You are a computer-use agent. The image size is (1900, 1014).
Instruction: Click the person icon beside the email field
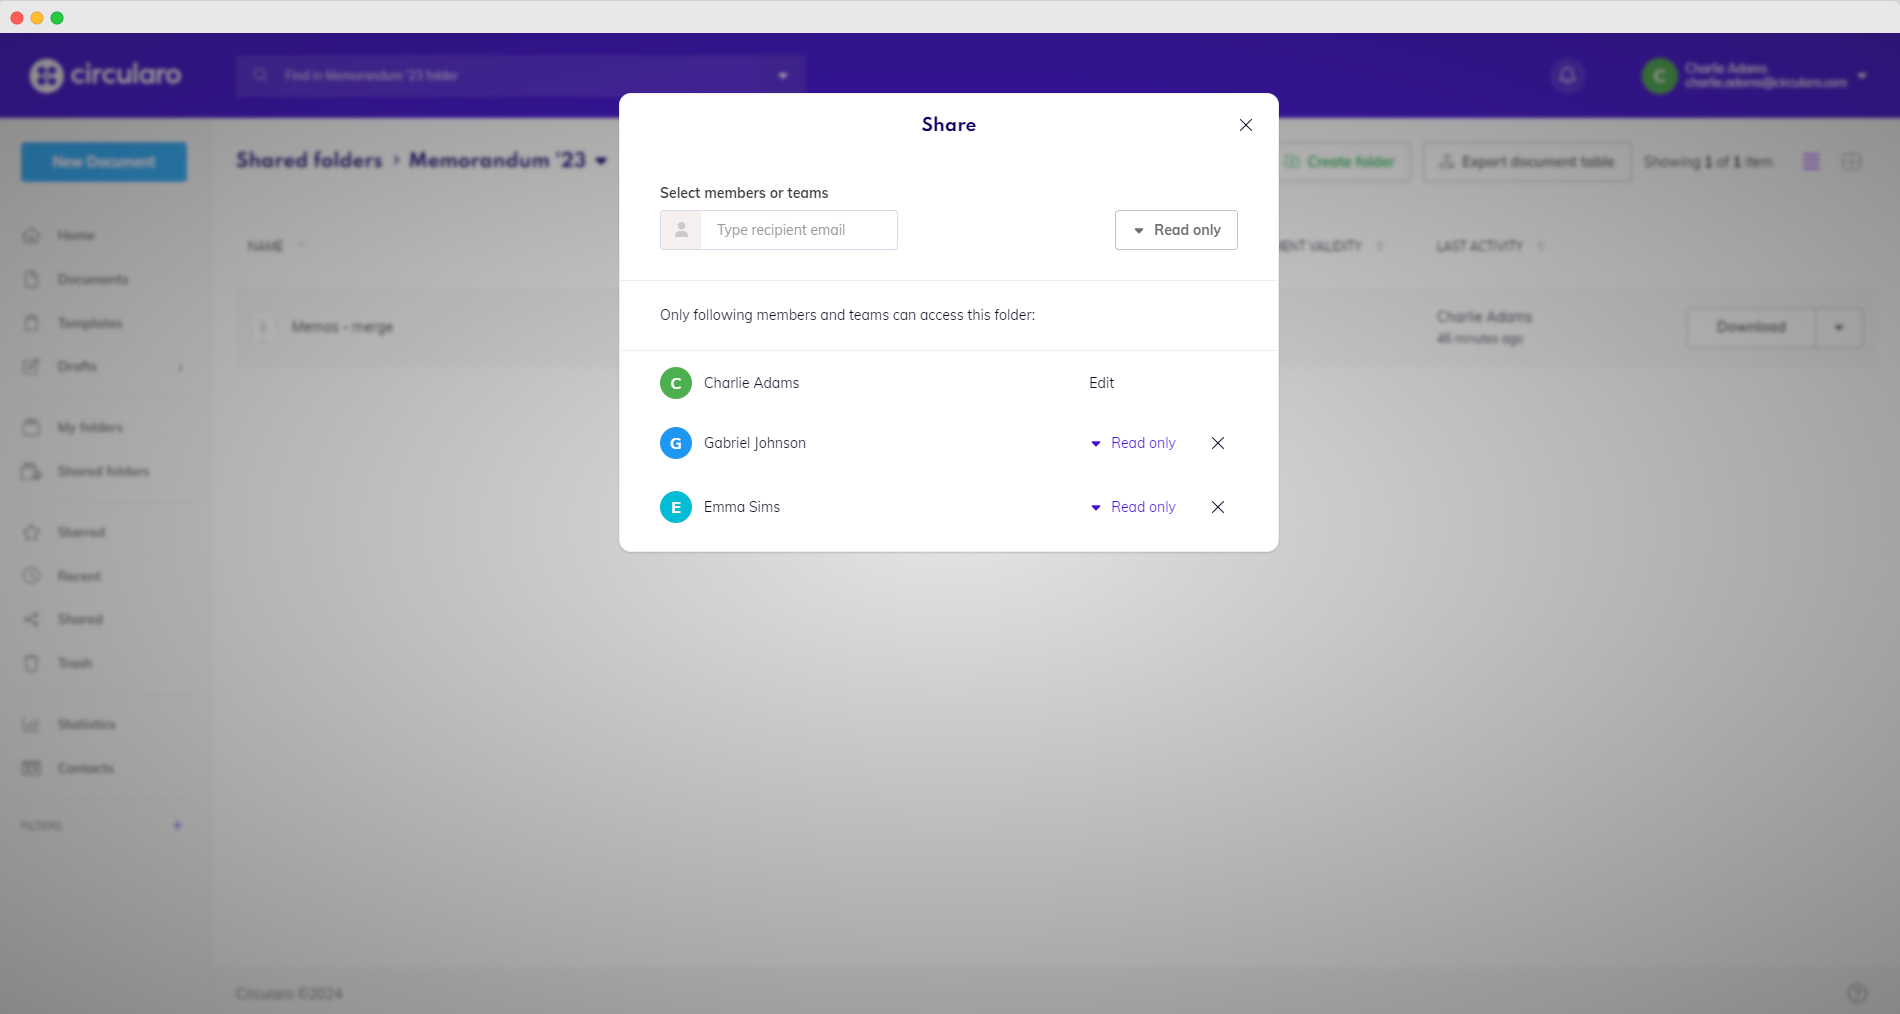[x=681, y=230]
